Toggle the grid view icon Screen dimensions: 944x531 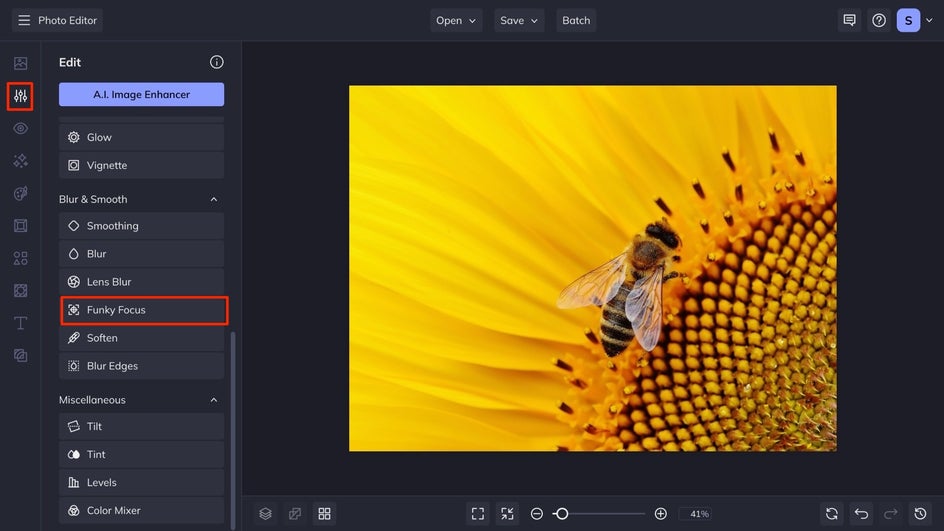tap(324, 513)
